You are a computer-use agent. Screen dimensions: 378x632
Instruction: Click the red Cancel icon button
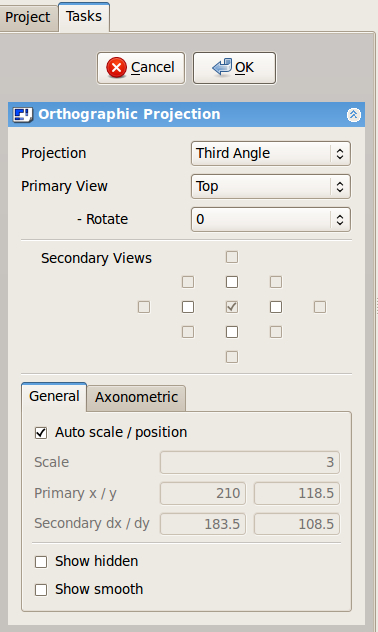(x=141, y=68)
